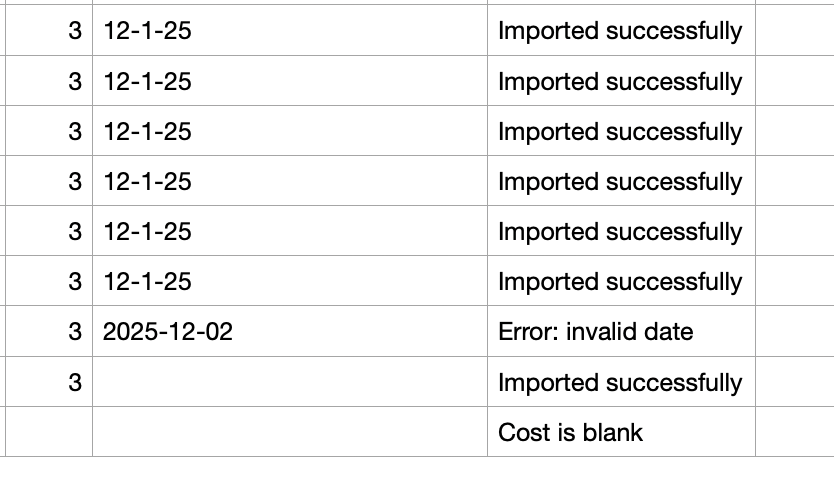Select the cell containing 2025-12-02

point(168,331)
